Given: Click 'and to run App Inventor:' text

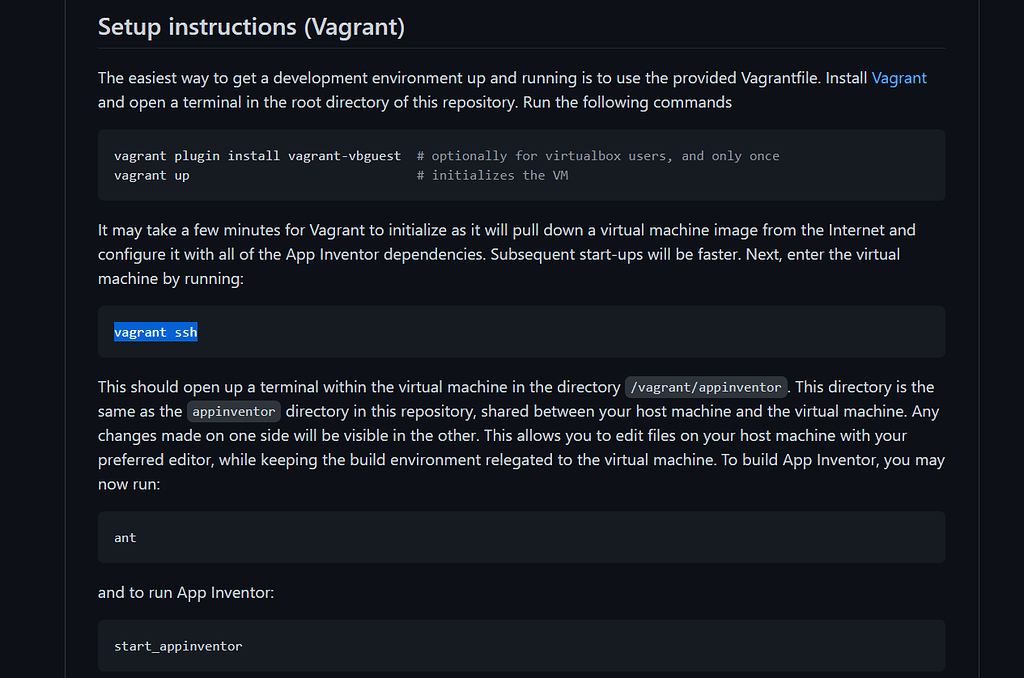Looking at the screenshot, I should (186, 593).
